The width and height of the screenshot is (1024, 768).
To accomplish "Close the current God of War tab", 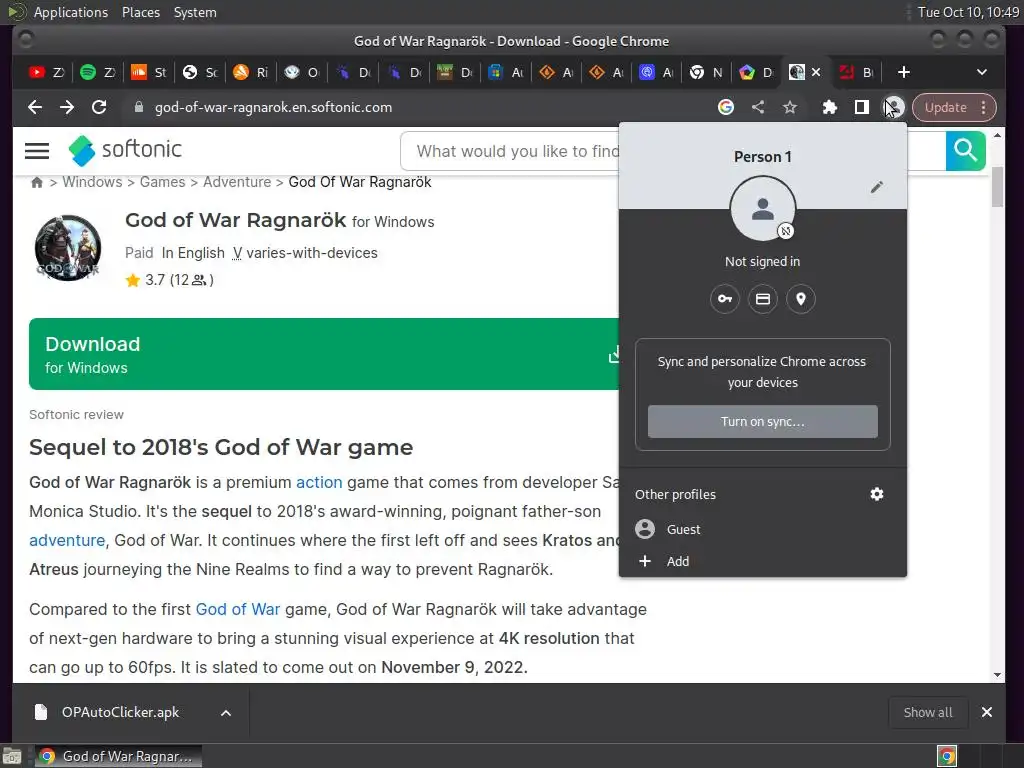I will point(816,72).
